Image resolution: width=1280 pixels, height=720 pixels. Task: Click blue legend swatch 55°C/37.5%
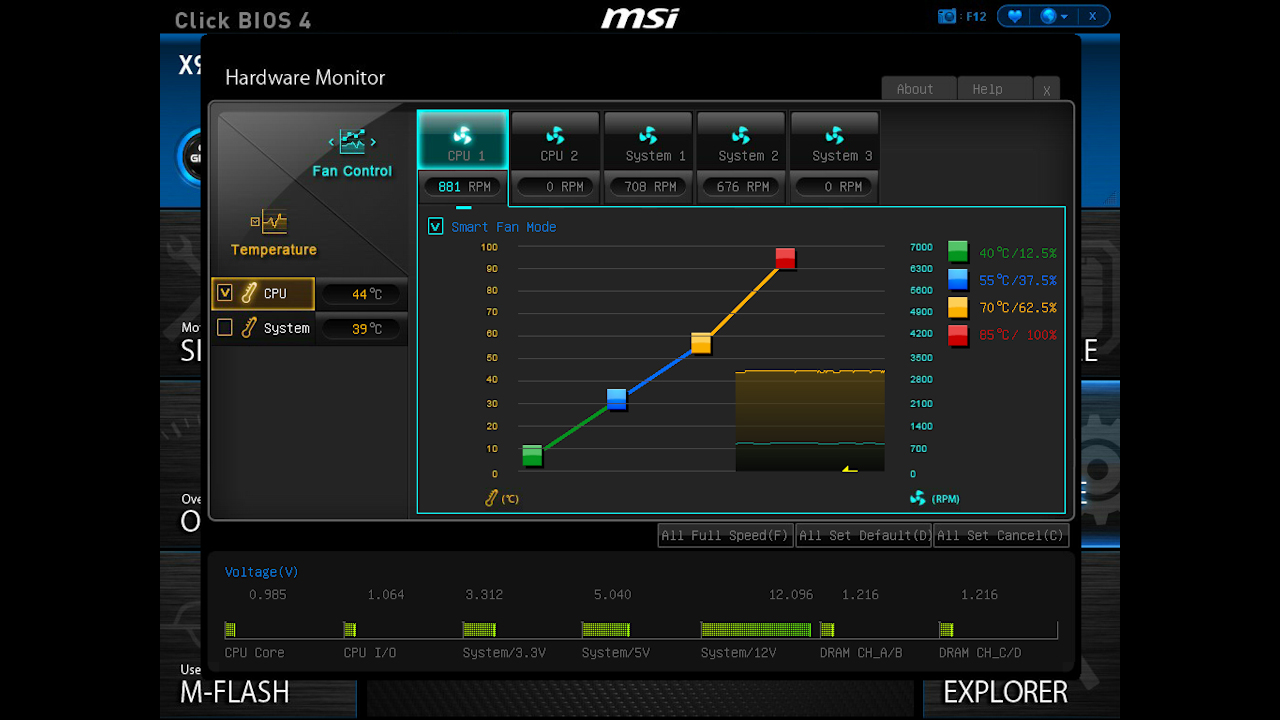click(958, 279)
